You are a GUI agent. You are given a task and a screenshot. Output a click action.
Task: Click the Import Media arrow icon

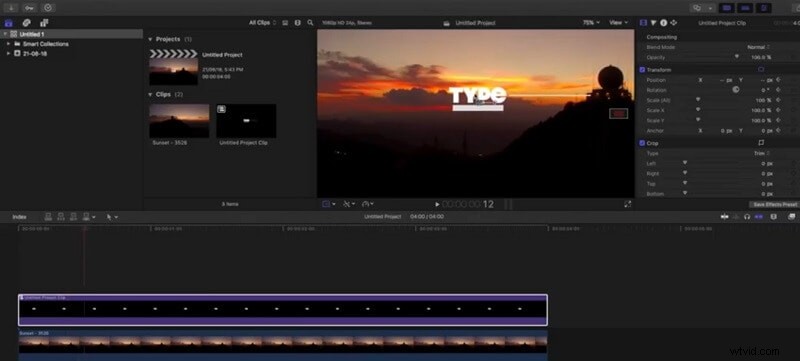click(11, 8)
